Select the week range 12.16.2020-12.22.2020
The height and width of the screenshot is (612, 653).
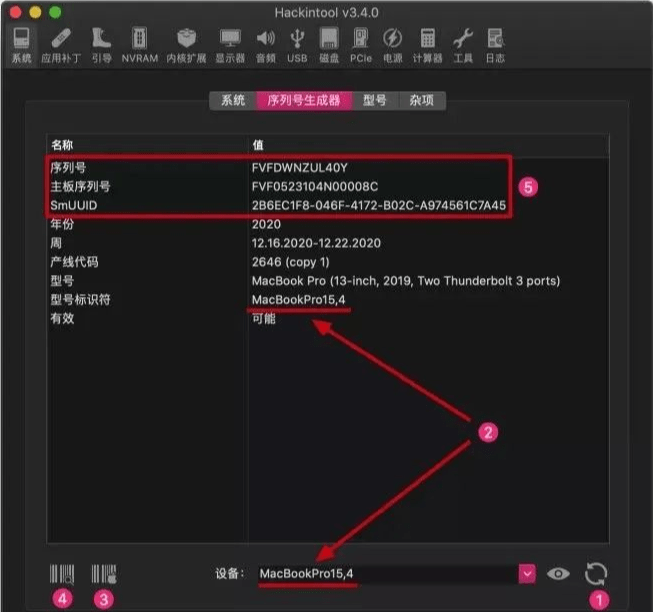(x=316, y=243)
